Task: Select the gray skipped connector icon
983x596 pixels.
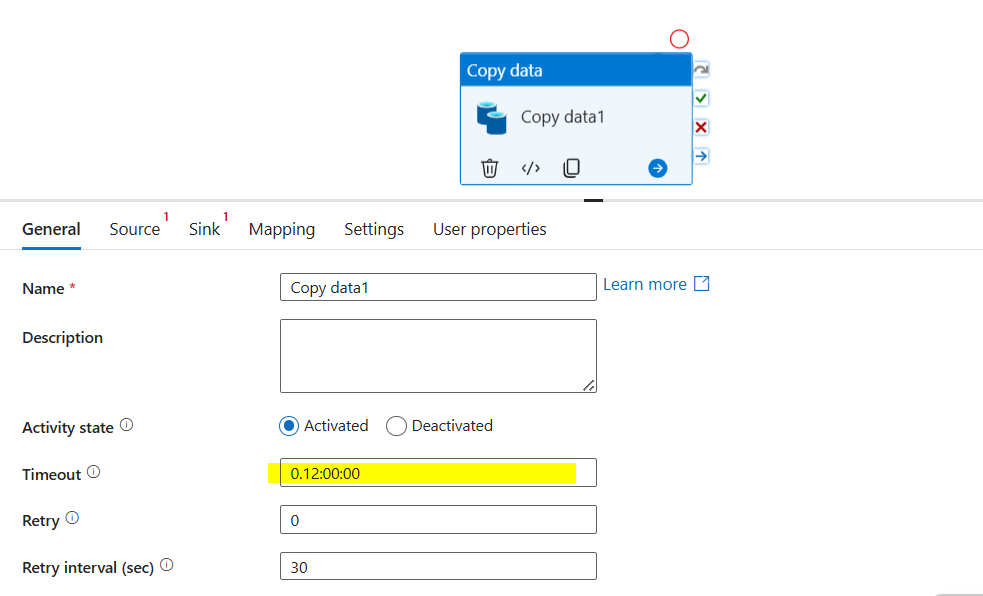Action: coord(701,70)
